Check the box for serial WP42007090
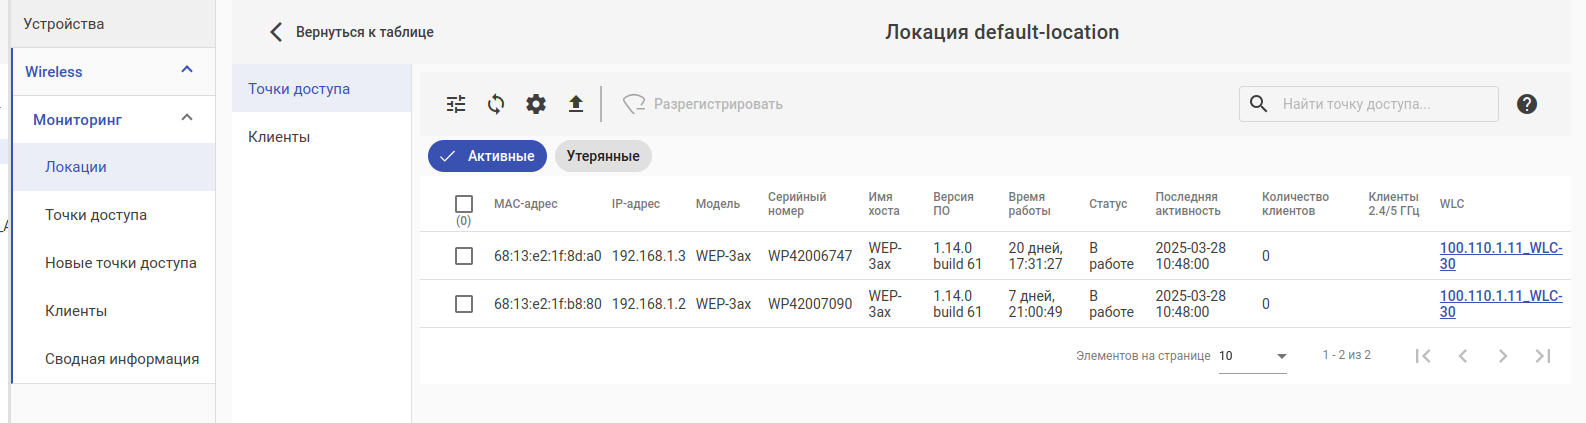The height and width of the screenshot is (423, 1586). 464,304
